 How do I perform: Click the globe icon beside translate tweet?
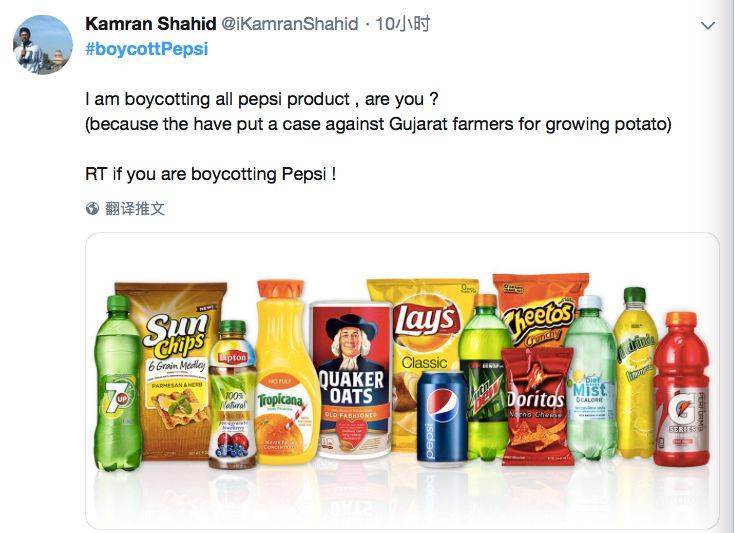pyautogui.click(x=93, y=209)
